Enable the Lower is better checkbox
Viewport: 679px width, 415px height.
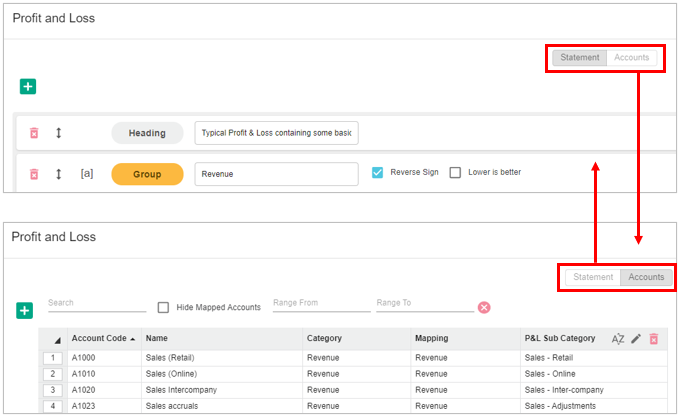point(456,172)
